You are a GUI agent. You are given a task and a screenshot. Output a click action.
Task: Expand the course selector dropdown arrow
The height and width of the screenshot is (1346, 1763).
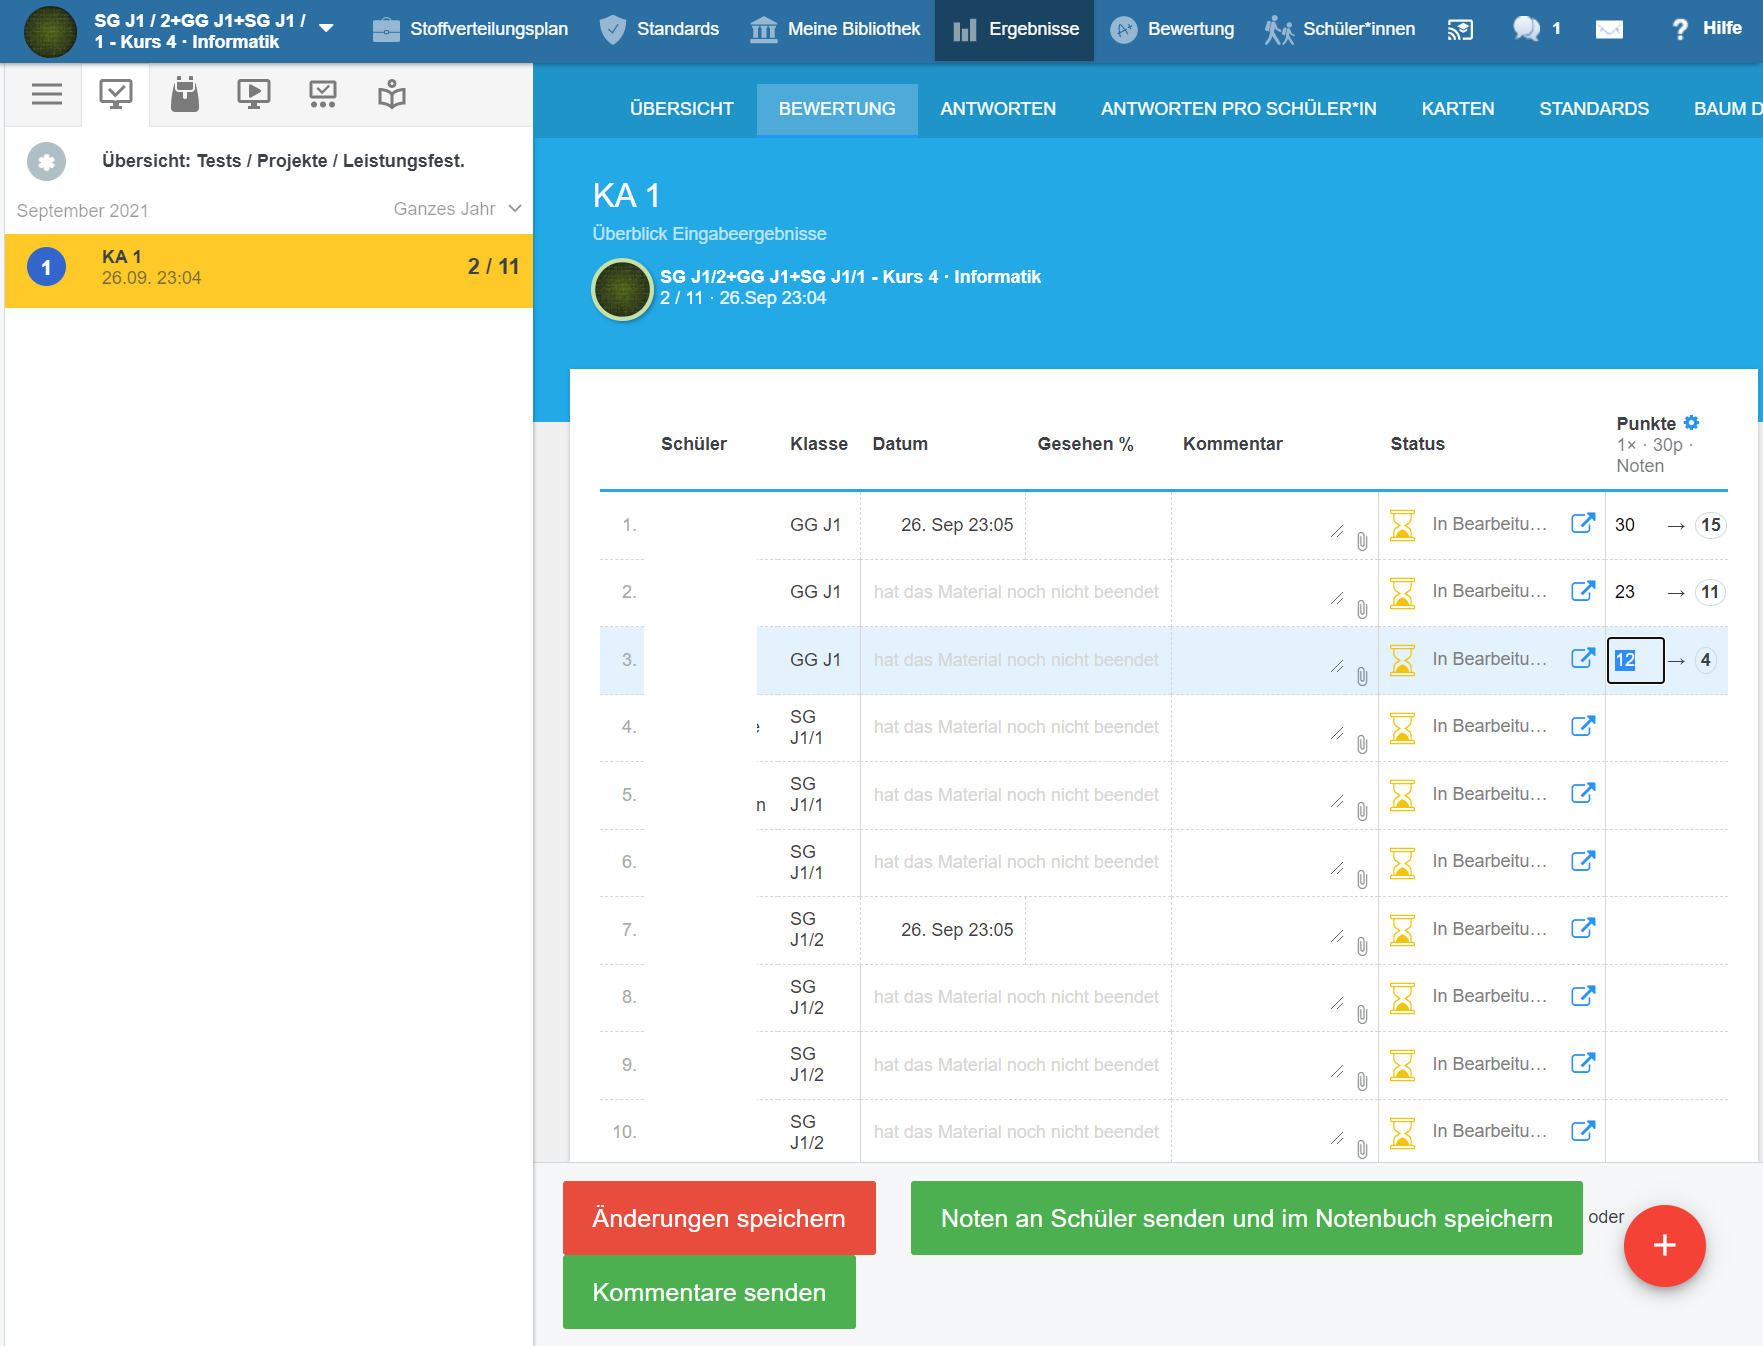coord(326,28)
